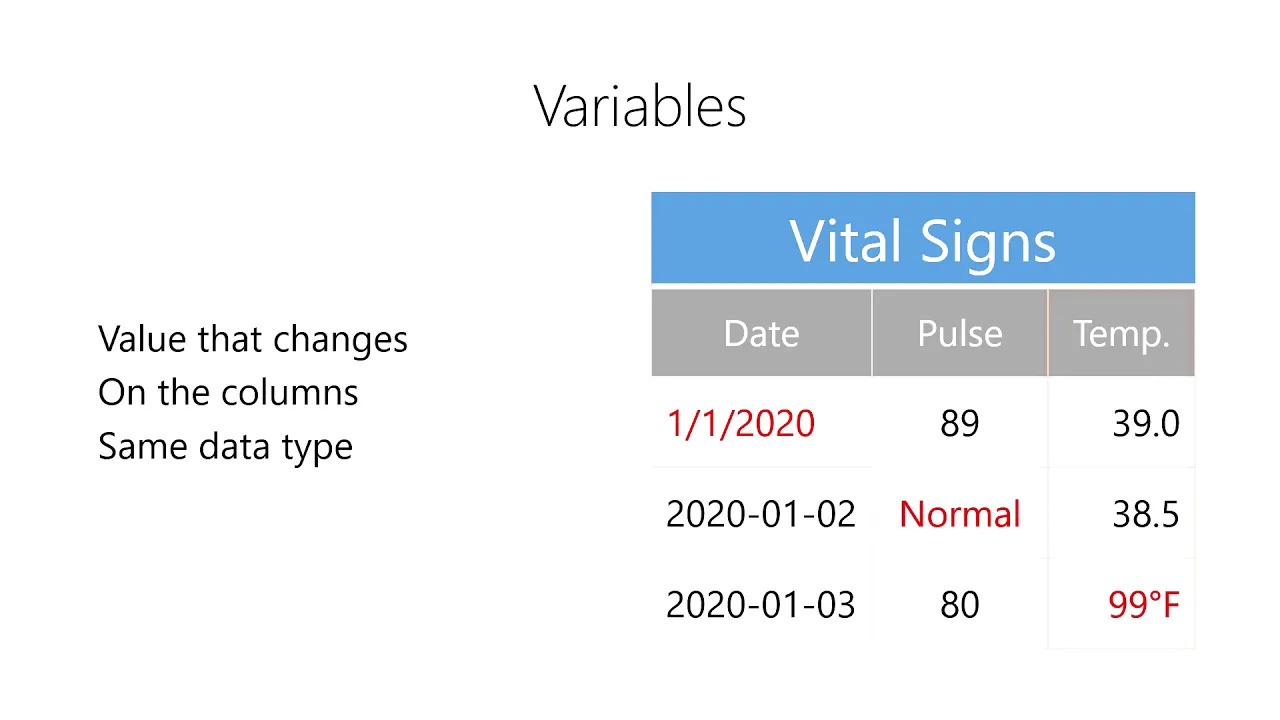Click the text Same data type

(x=225, y=447)
